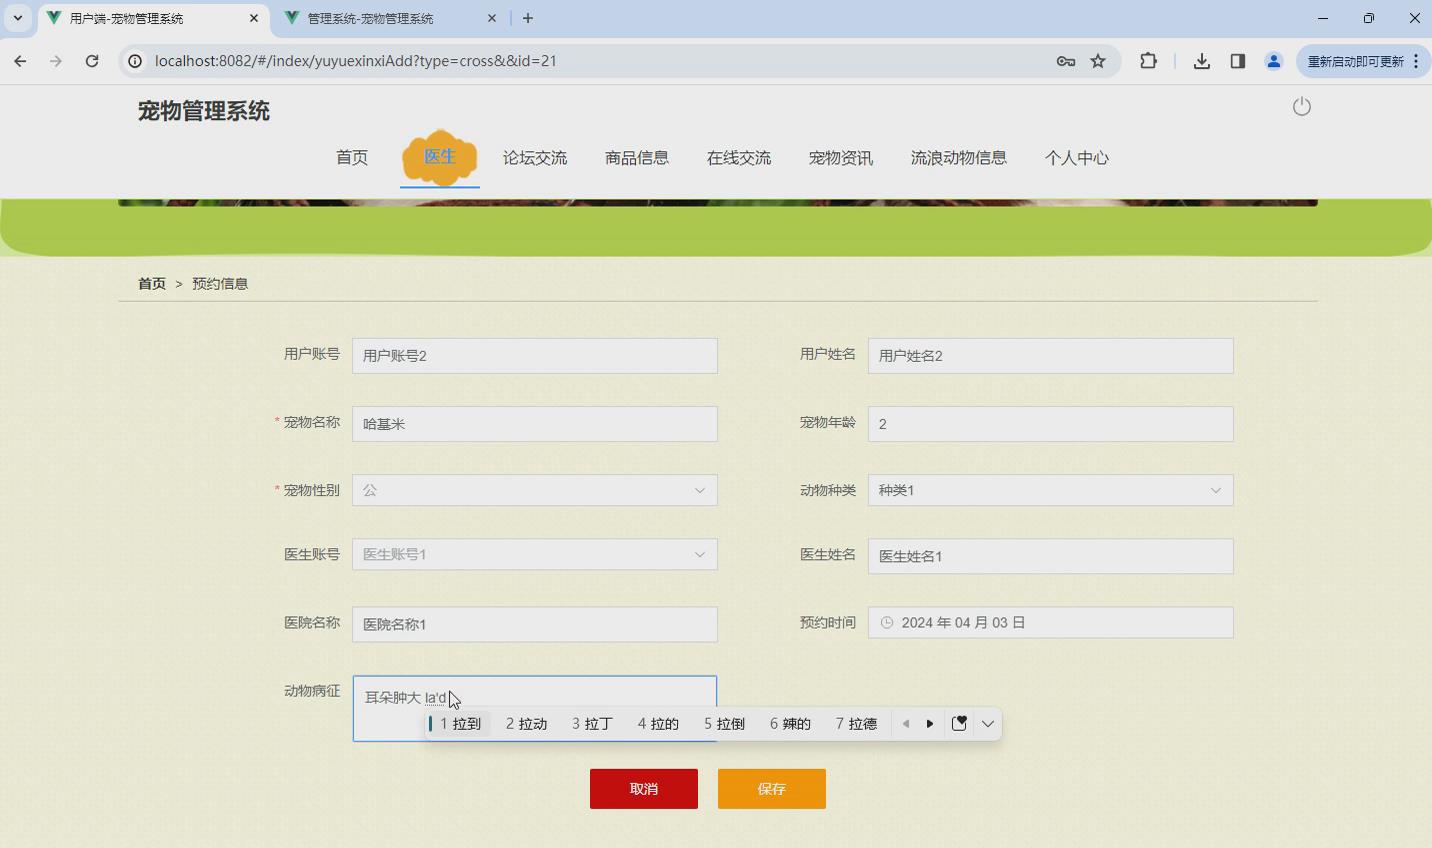1432x848 pixels.
Task: Select IME candidate 拉动
Action: [526, 723]
